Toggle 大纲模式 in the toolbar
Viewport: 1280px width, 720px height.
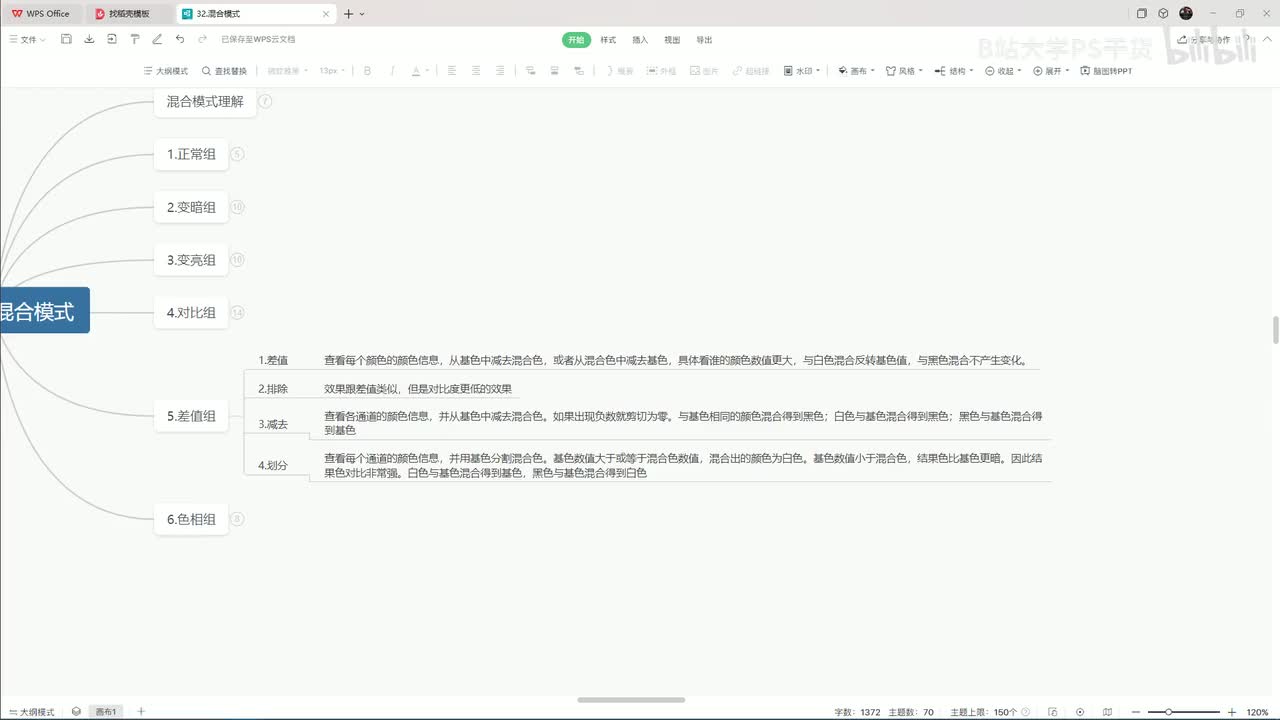166,71
